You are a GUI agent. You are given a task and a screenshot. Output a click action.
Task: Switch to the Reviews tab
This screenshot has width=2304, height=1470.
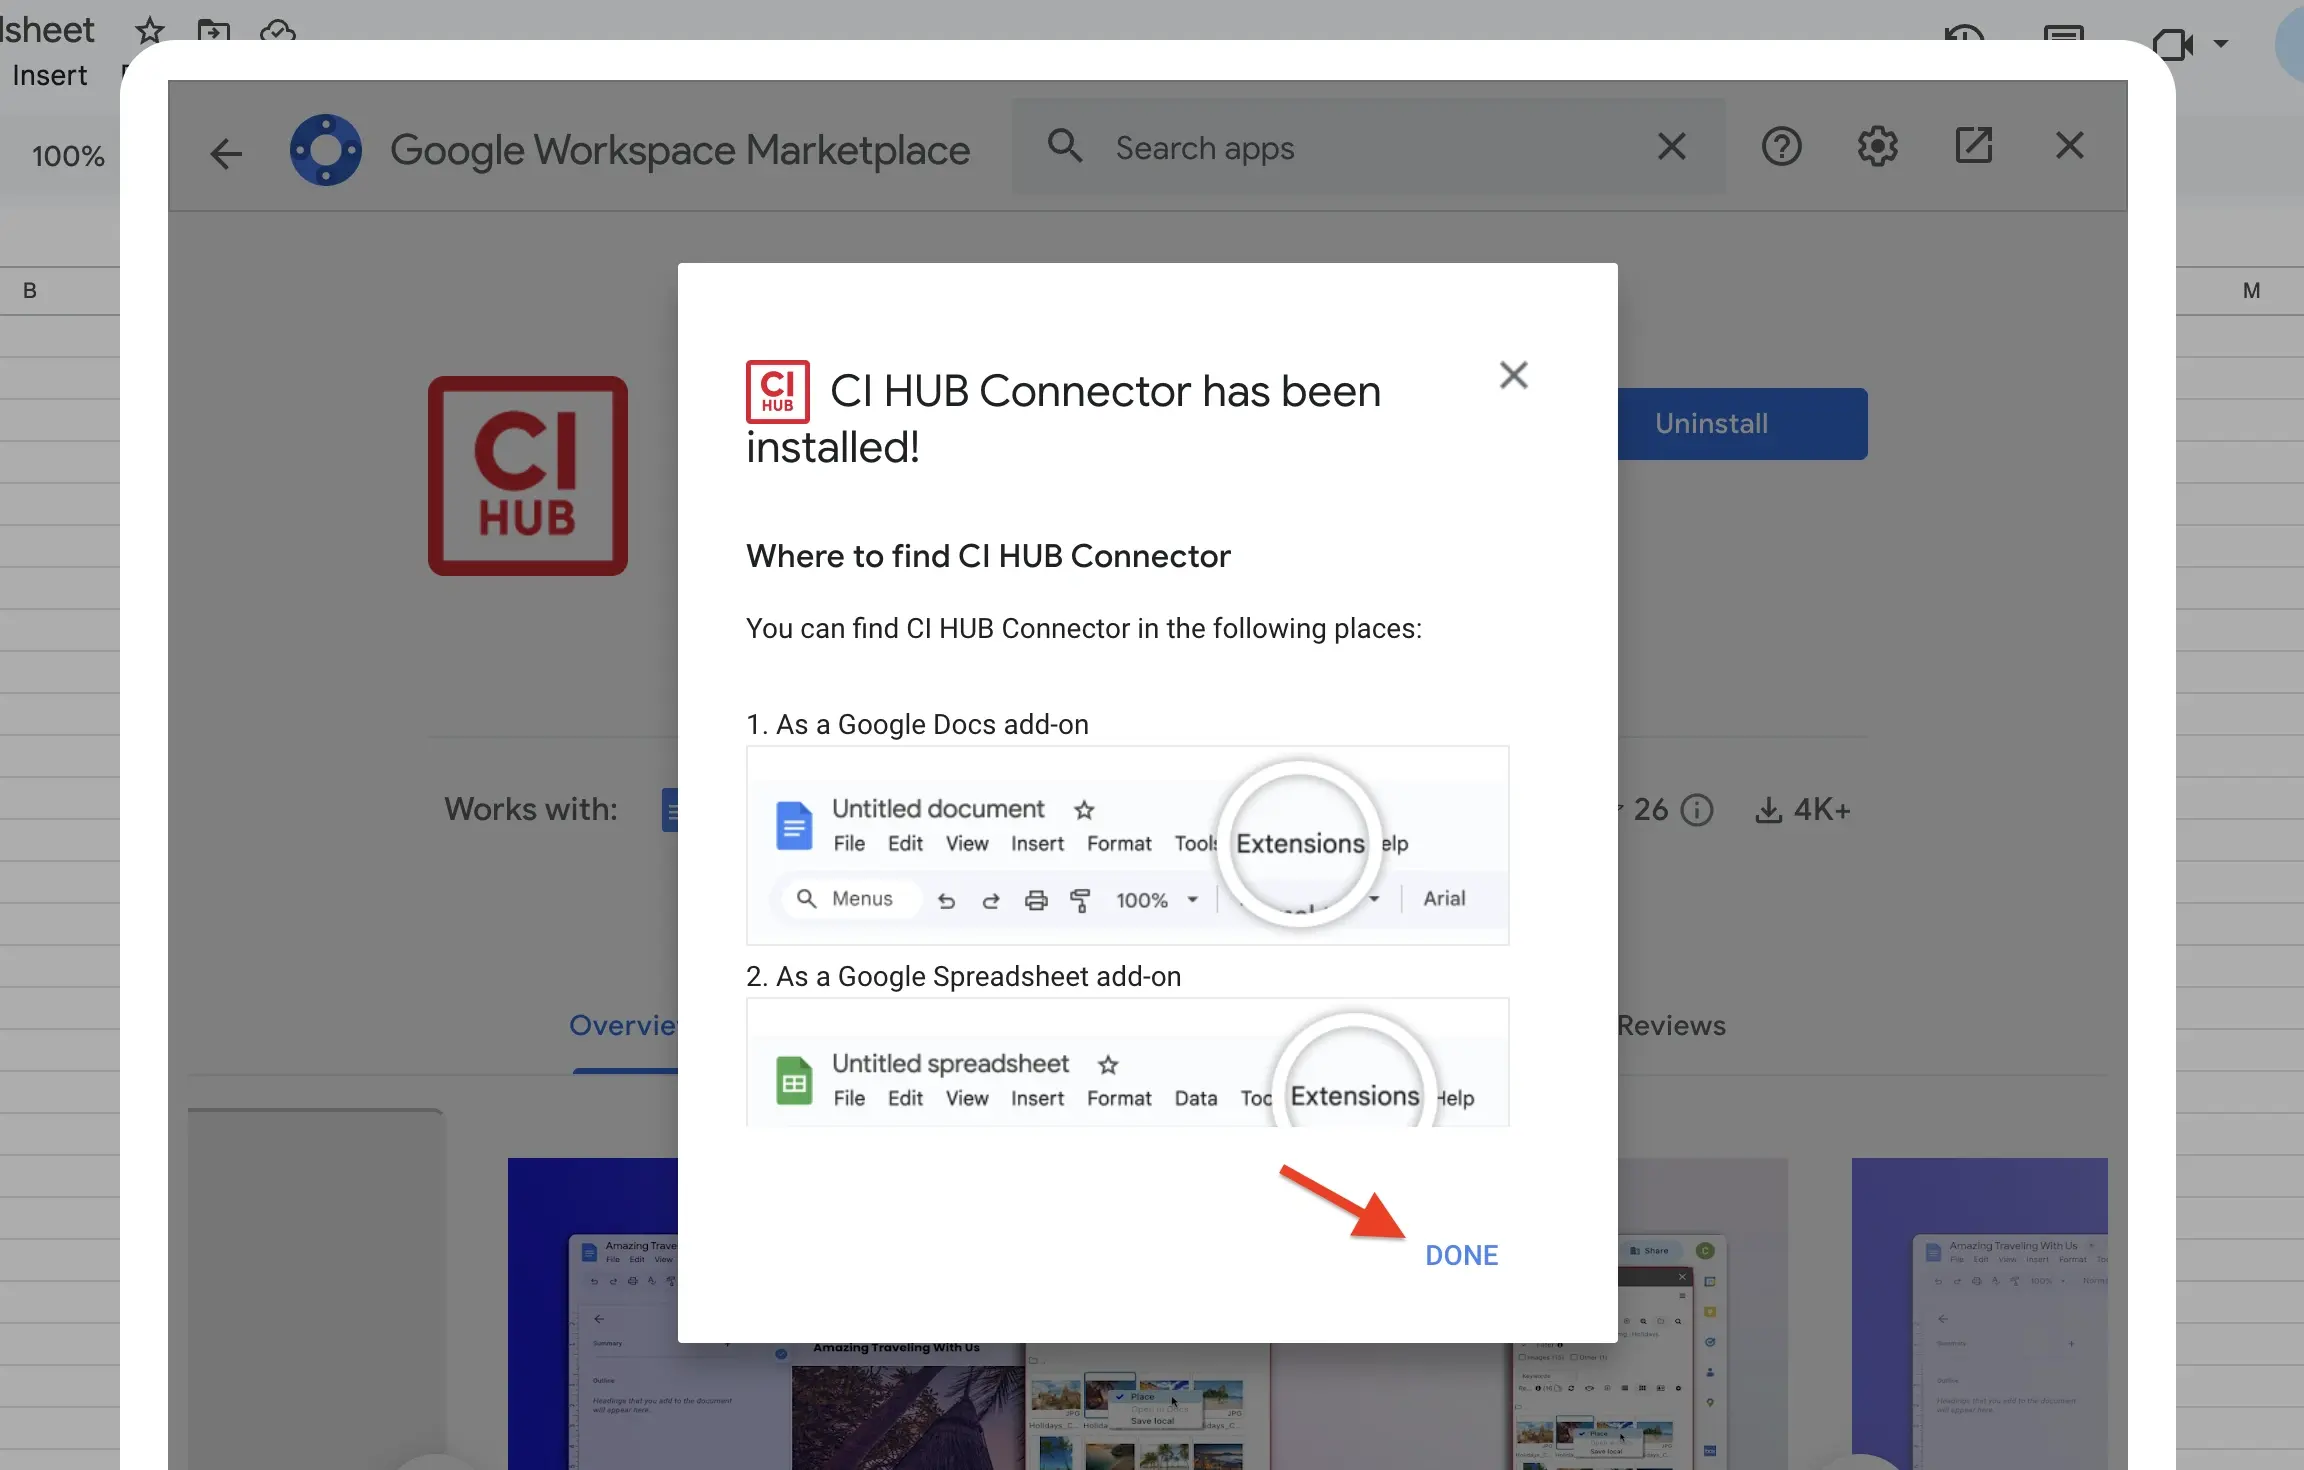[x=1671, y=1026]
